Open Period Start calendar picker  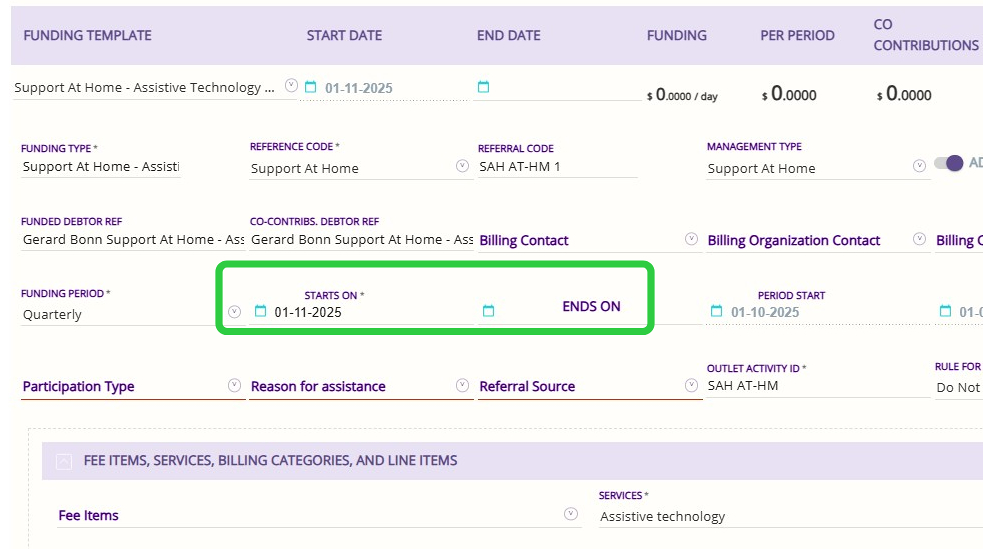(716, 311)
